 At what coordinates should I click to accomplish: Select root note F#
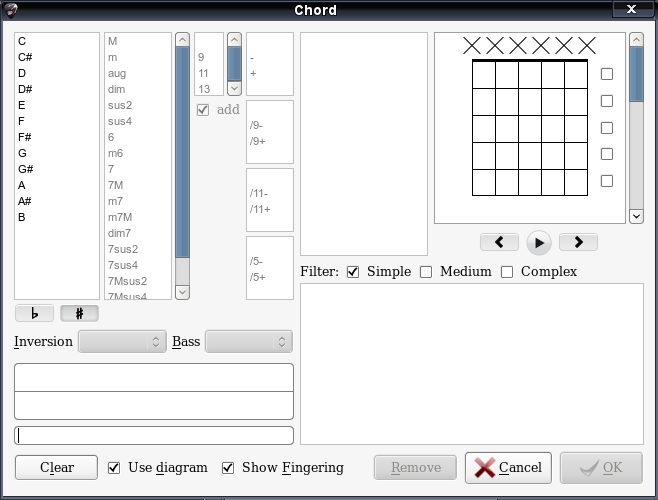click(57, 137)
